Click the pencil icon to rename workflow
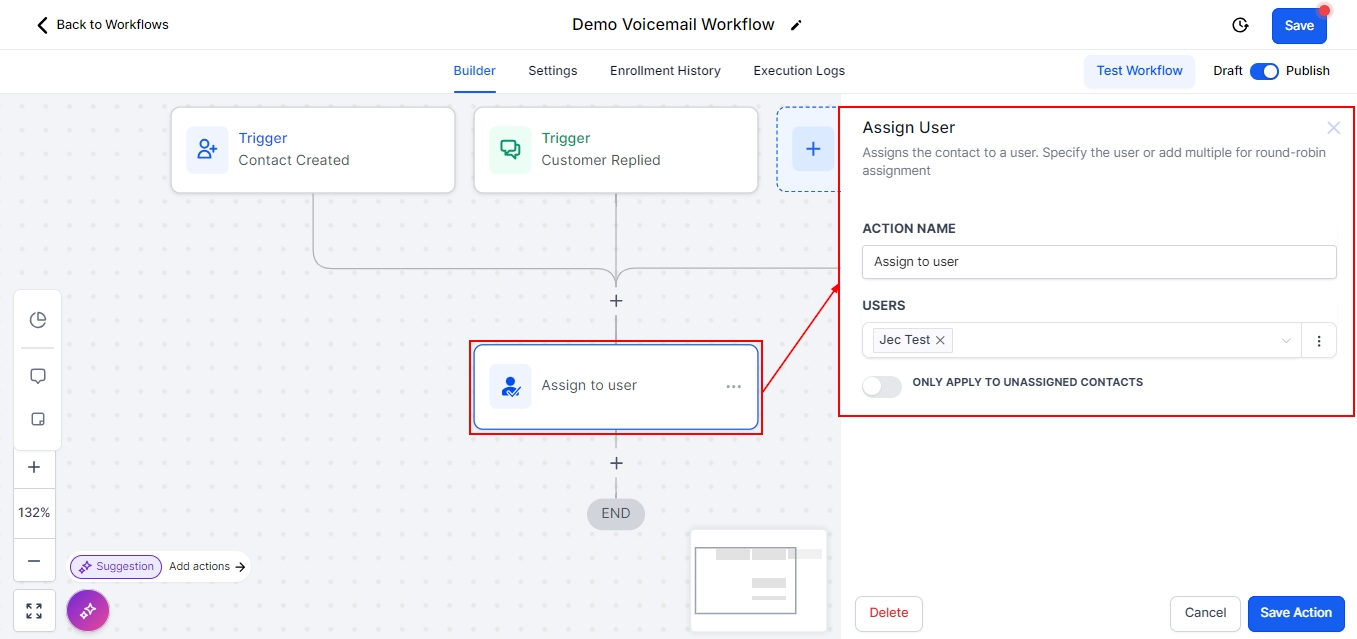 (x=796, y=25)
